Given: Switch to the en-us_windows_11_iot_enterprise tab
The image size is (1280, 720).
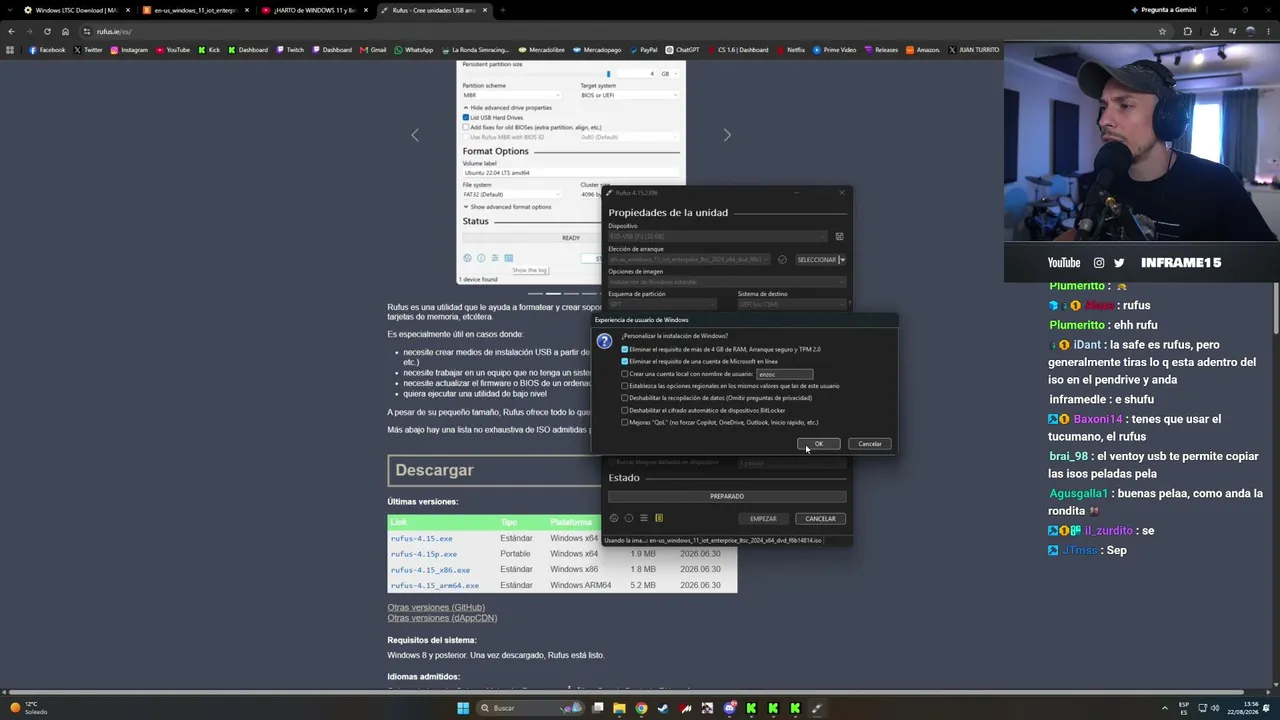Looking at the screenshot, I should pyautogui.click(x=196, y=10).
